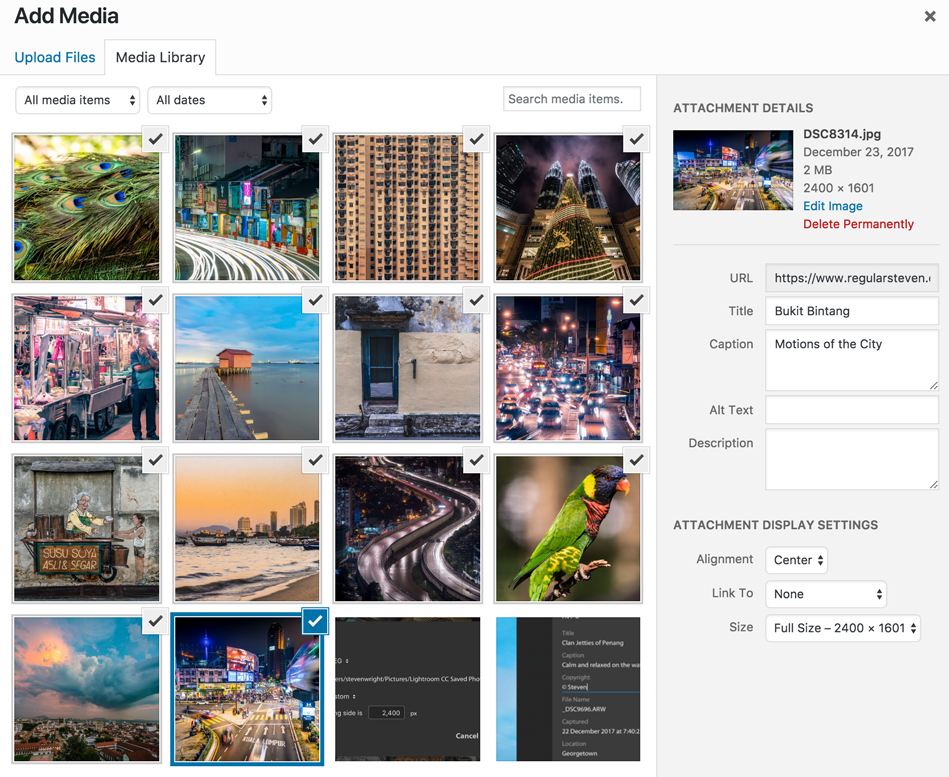
Task: Click into the Alt Text field
Action: pos(851,410)
